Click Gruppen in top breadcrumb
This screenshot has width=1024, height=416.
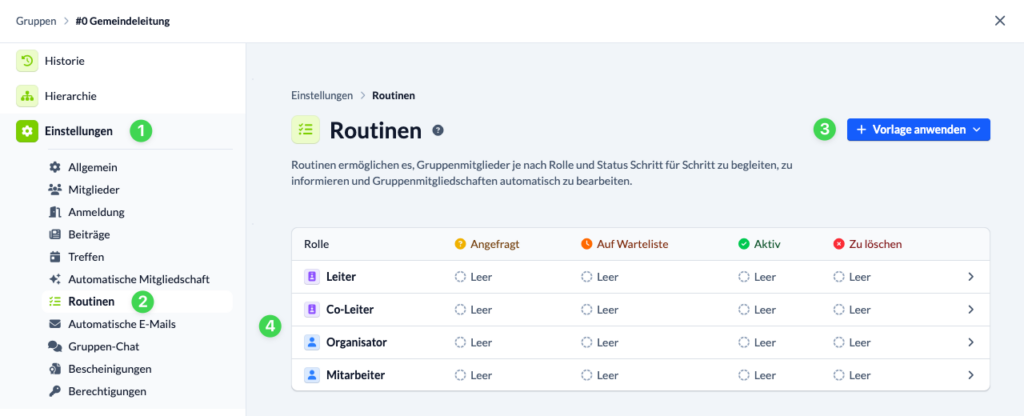click(x=36, y=21)
